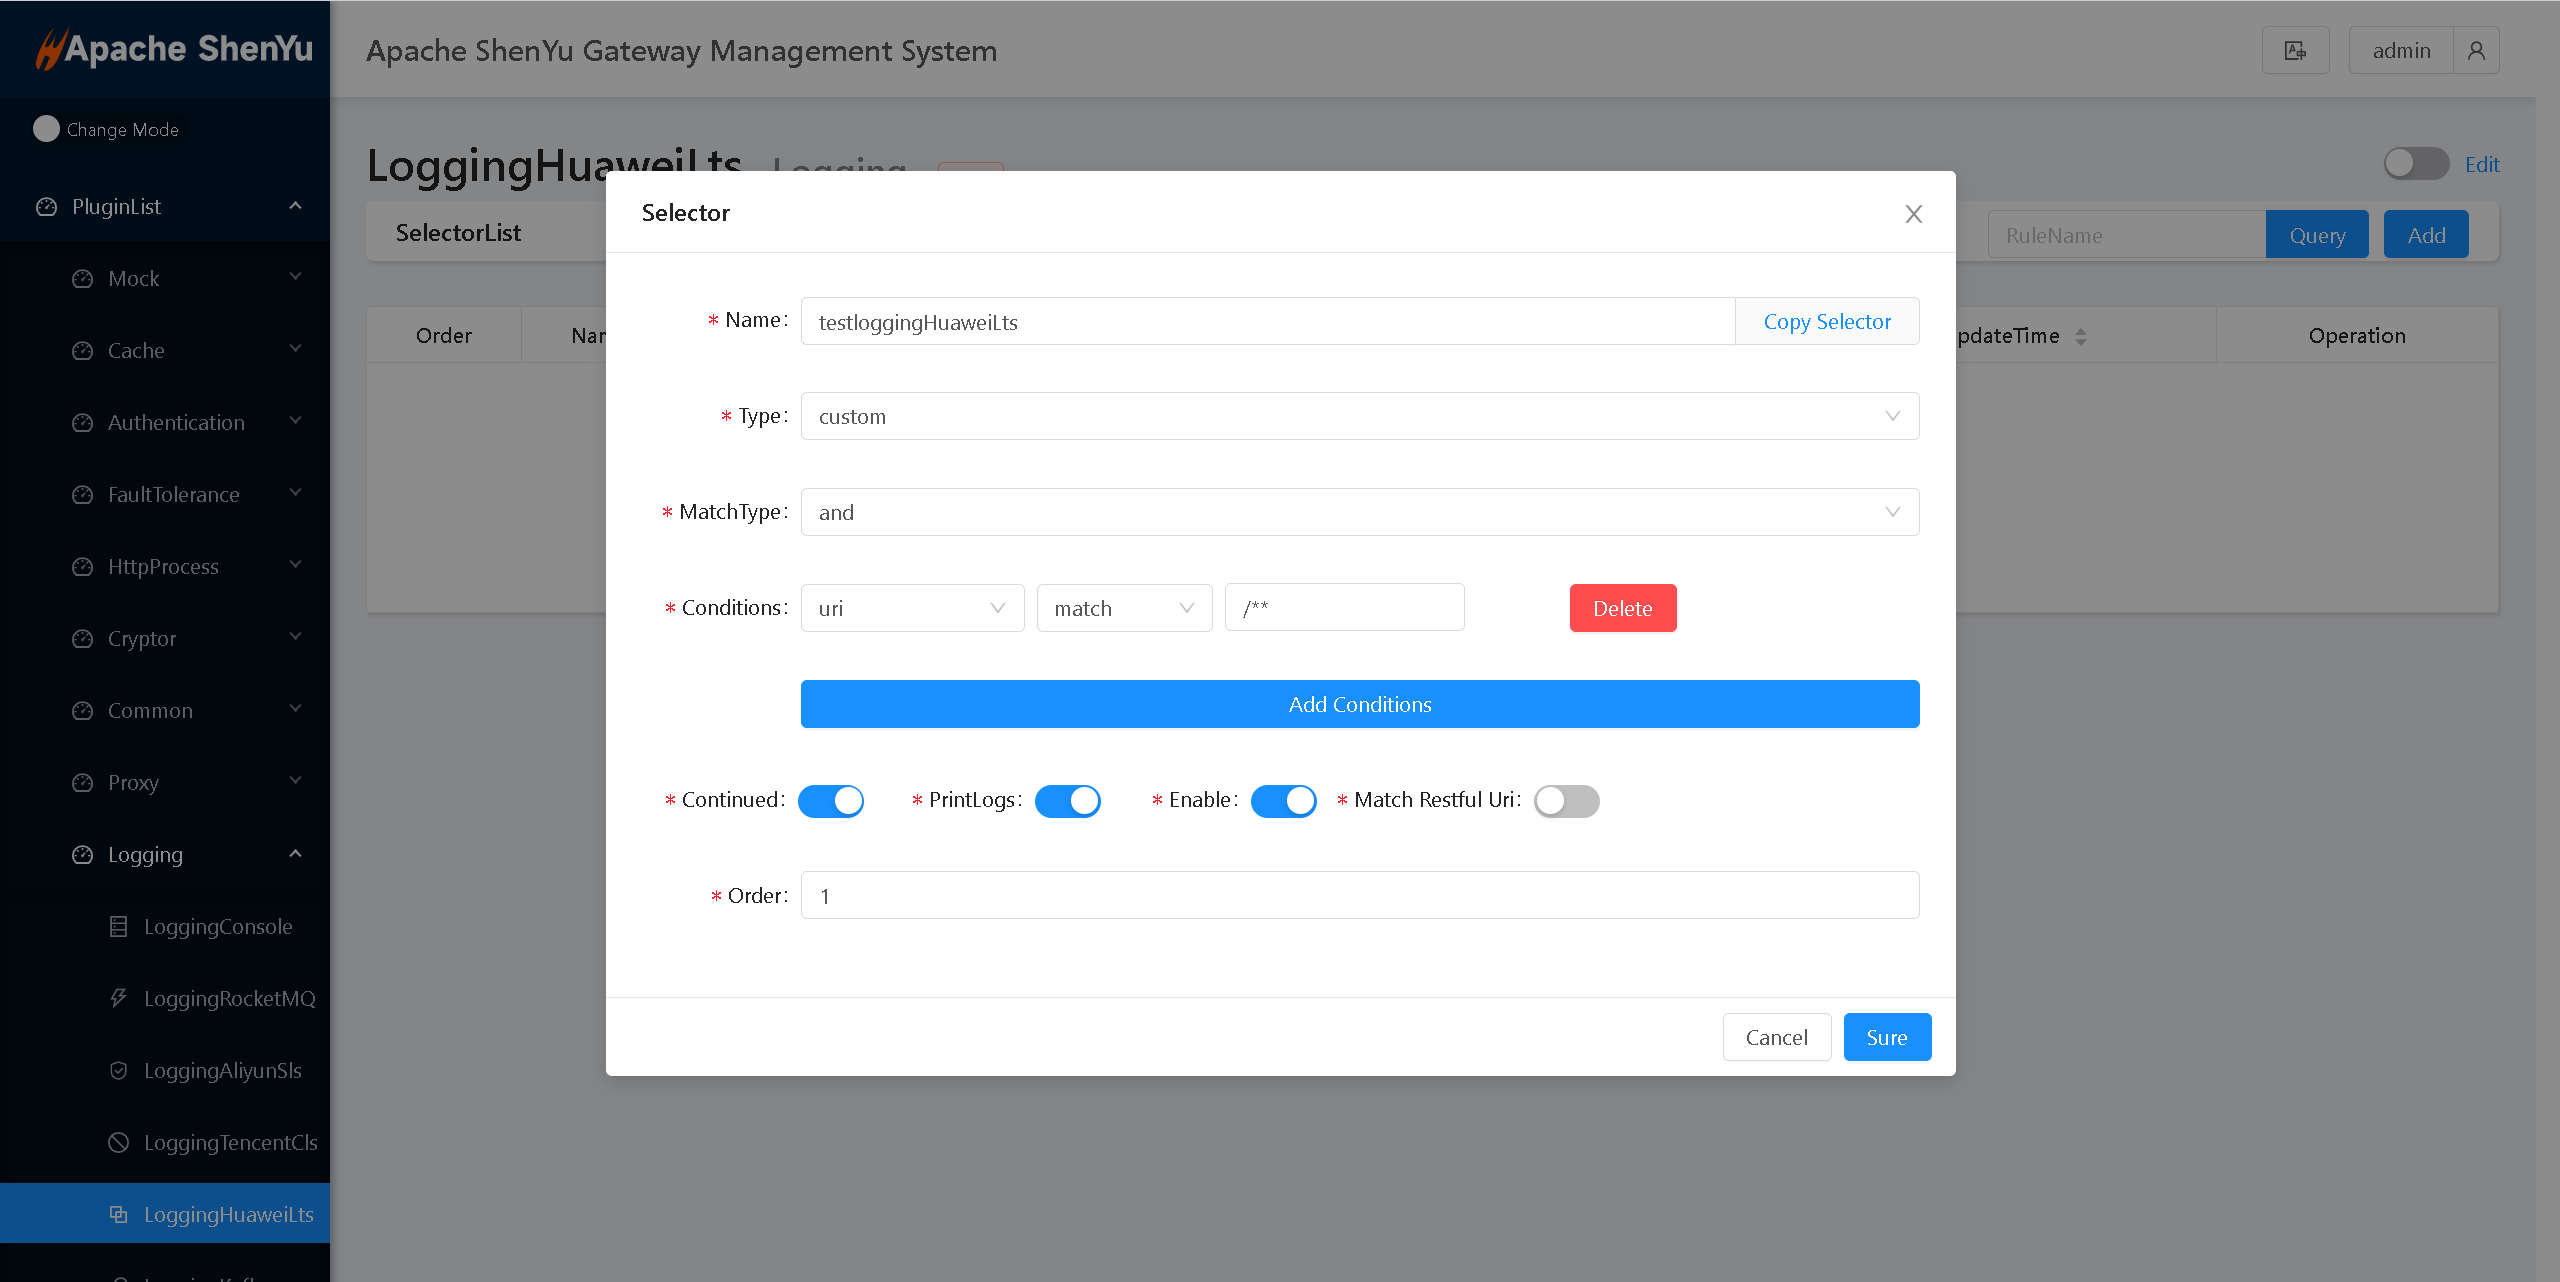Click the LoggingRocketMQ lightning icon
Viewport: 2560px width, 1282px height.
click(x=119, y=998)
